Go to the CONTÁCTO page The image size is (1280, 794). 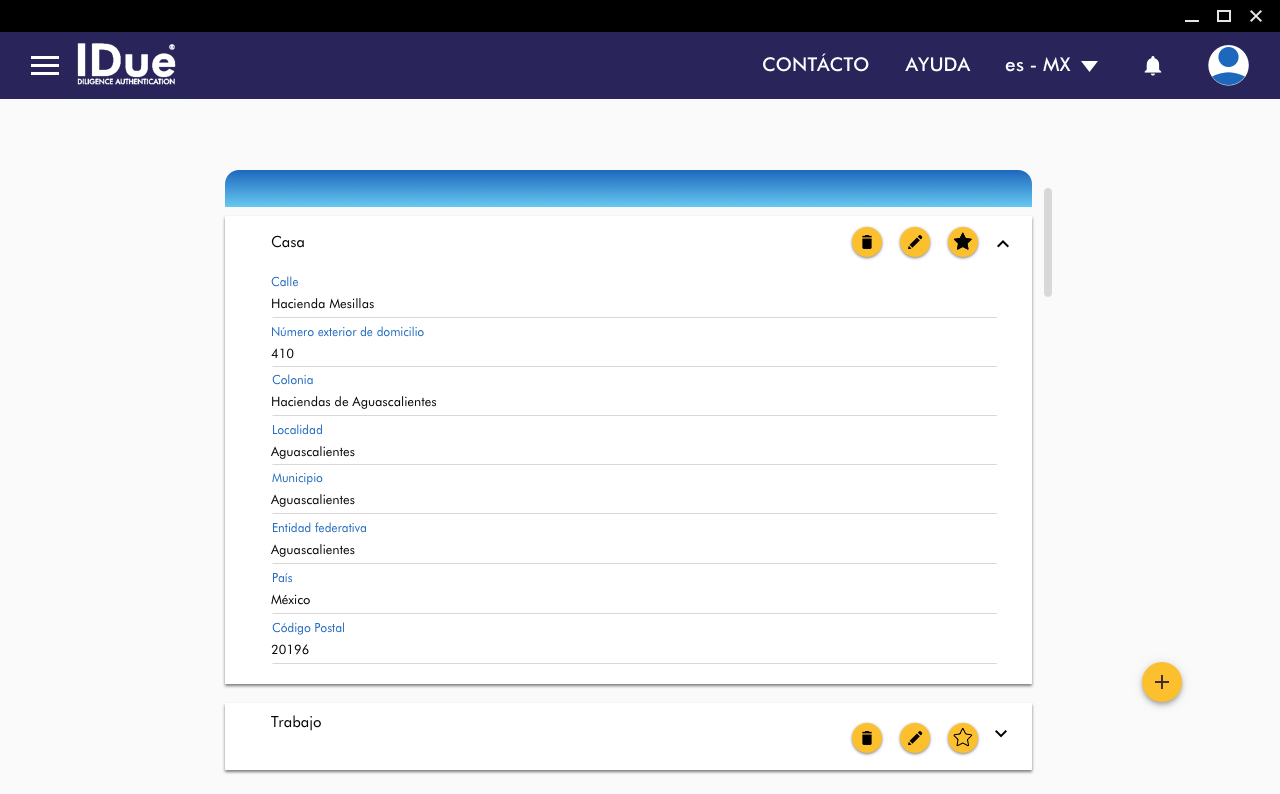click(815, 65)
